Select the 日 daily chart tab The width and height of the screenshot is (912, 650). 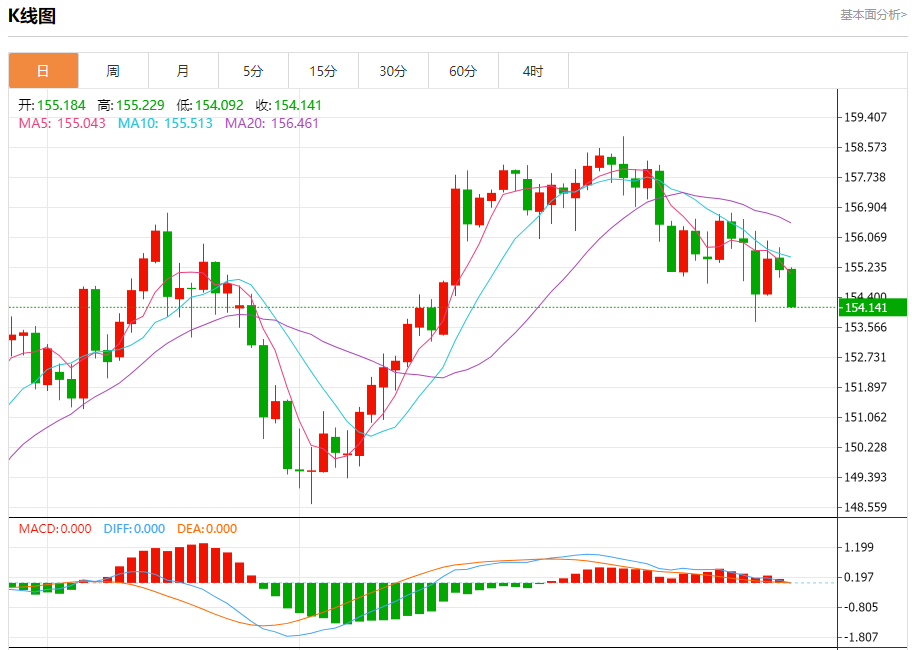coord(44,71)
